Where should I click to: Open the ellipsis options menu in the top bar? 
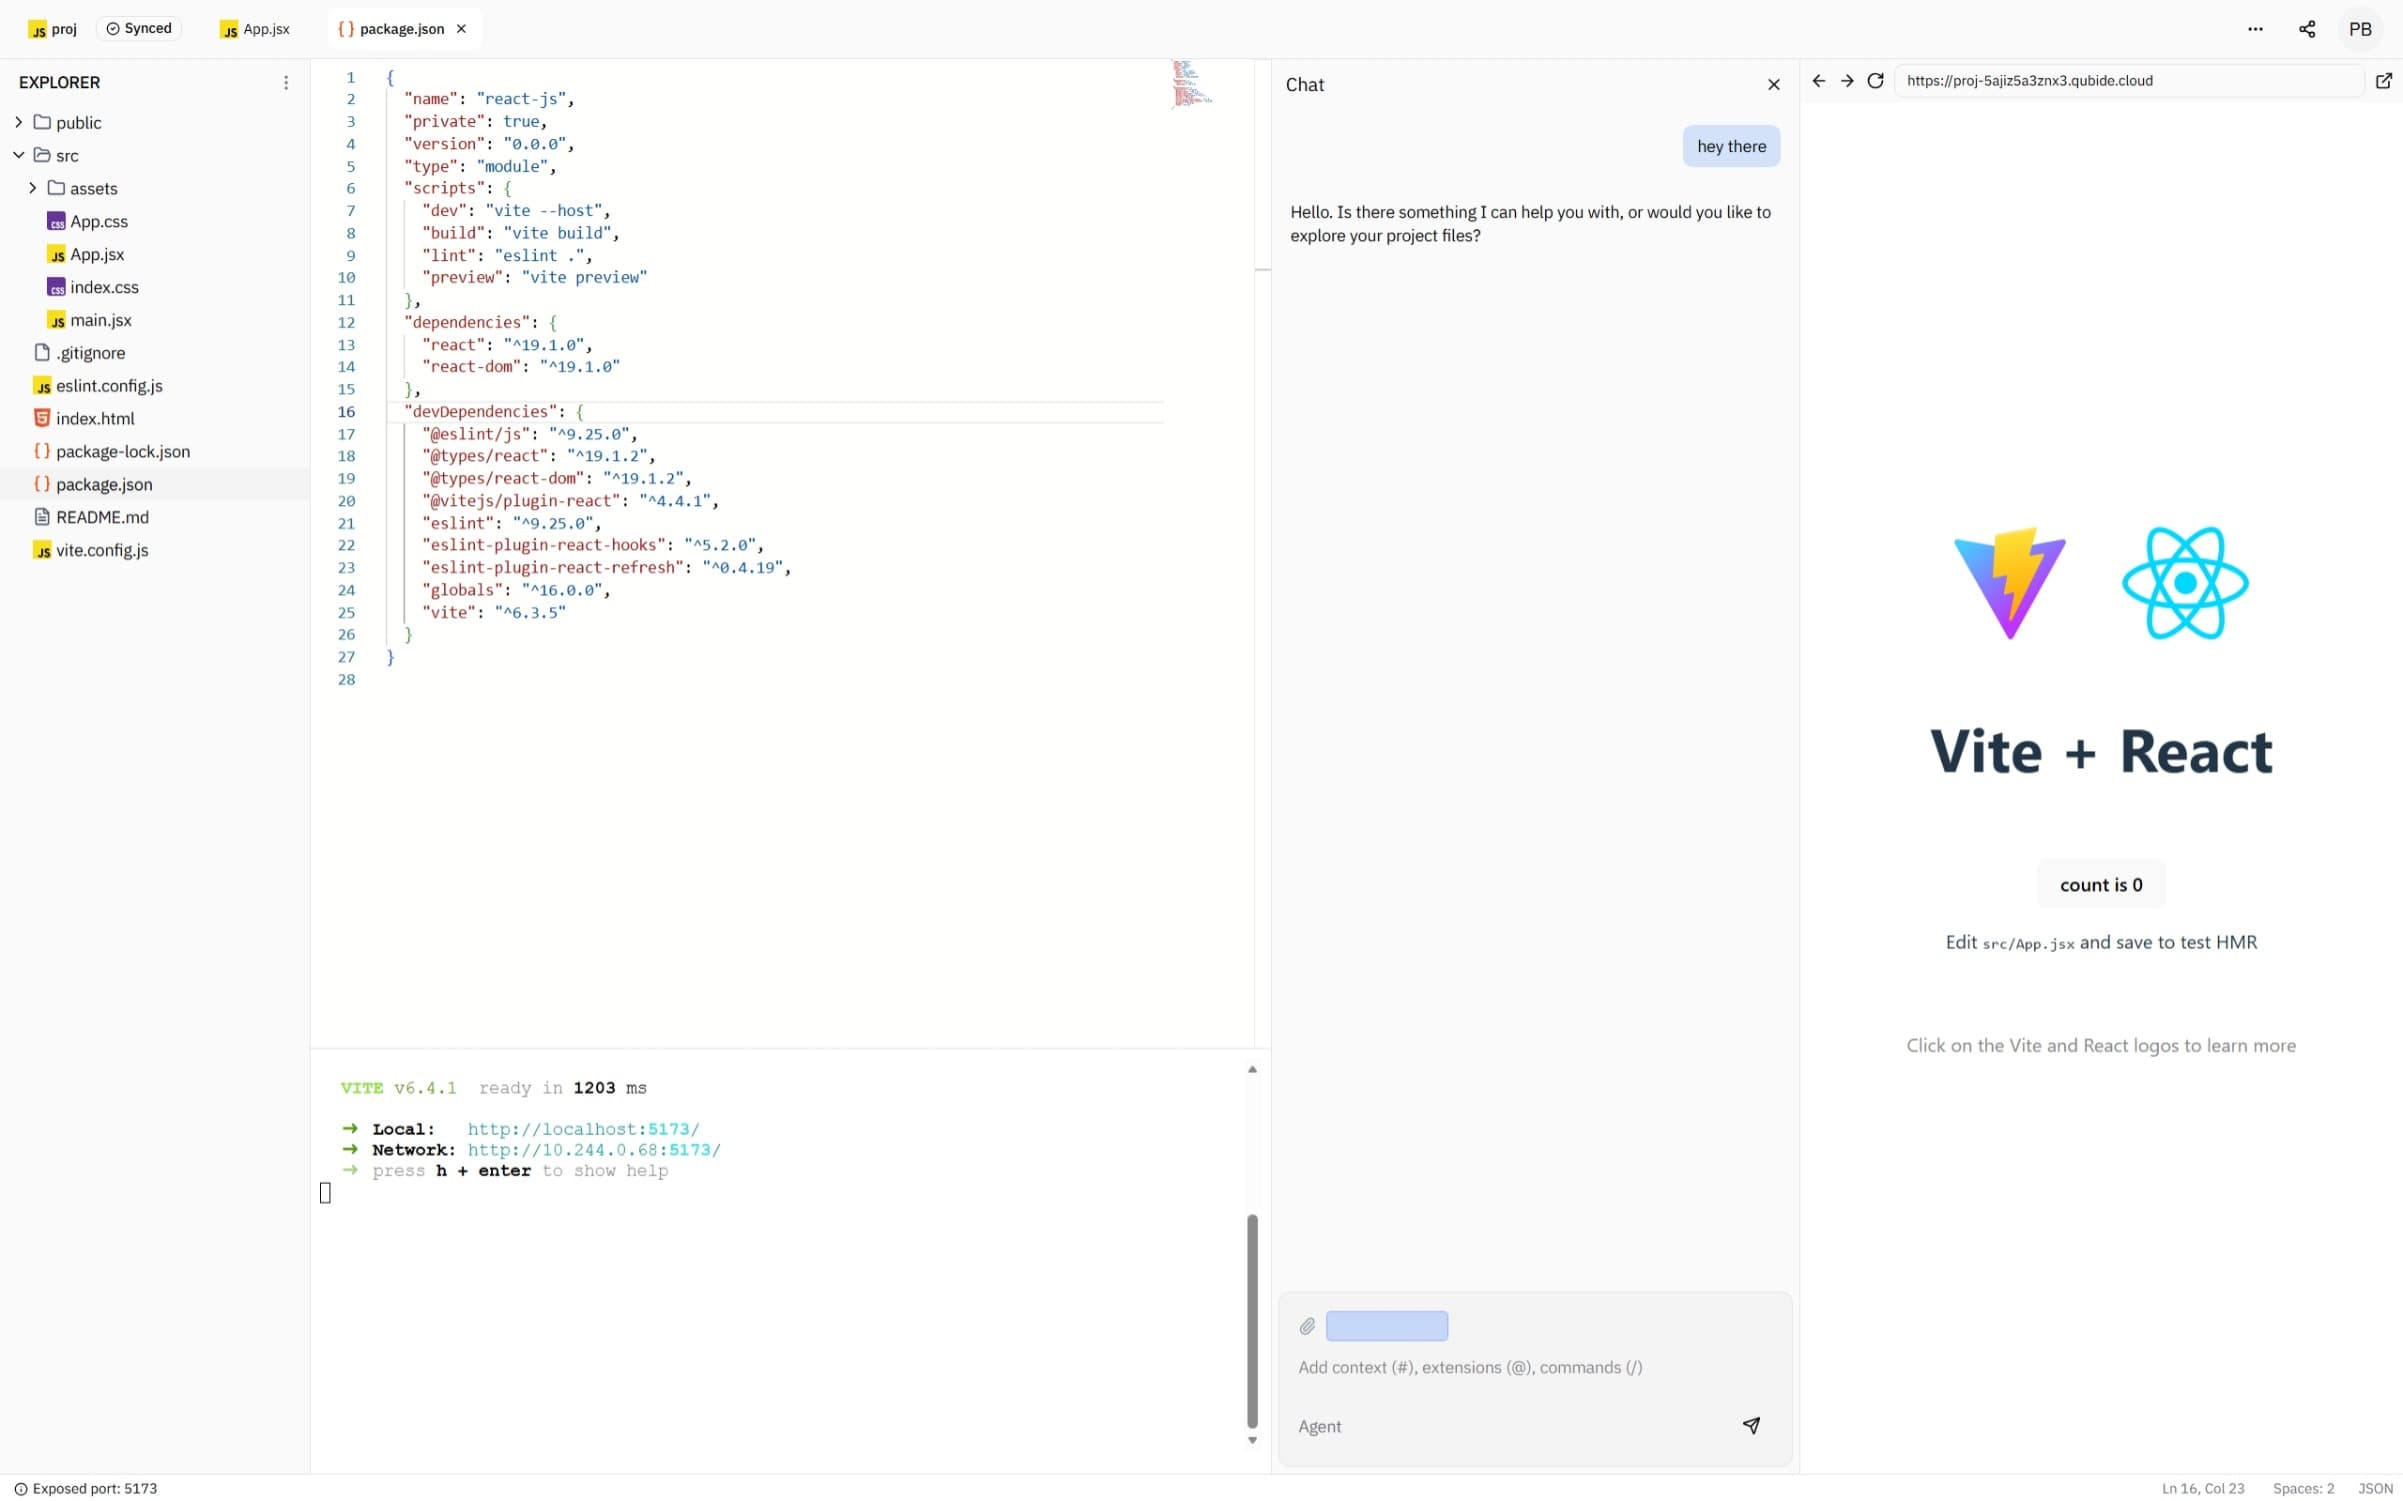pos(2255,29)
